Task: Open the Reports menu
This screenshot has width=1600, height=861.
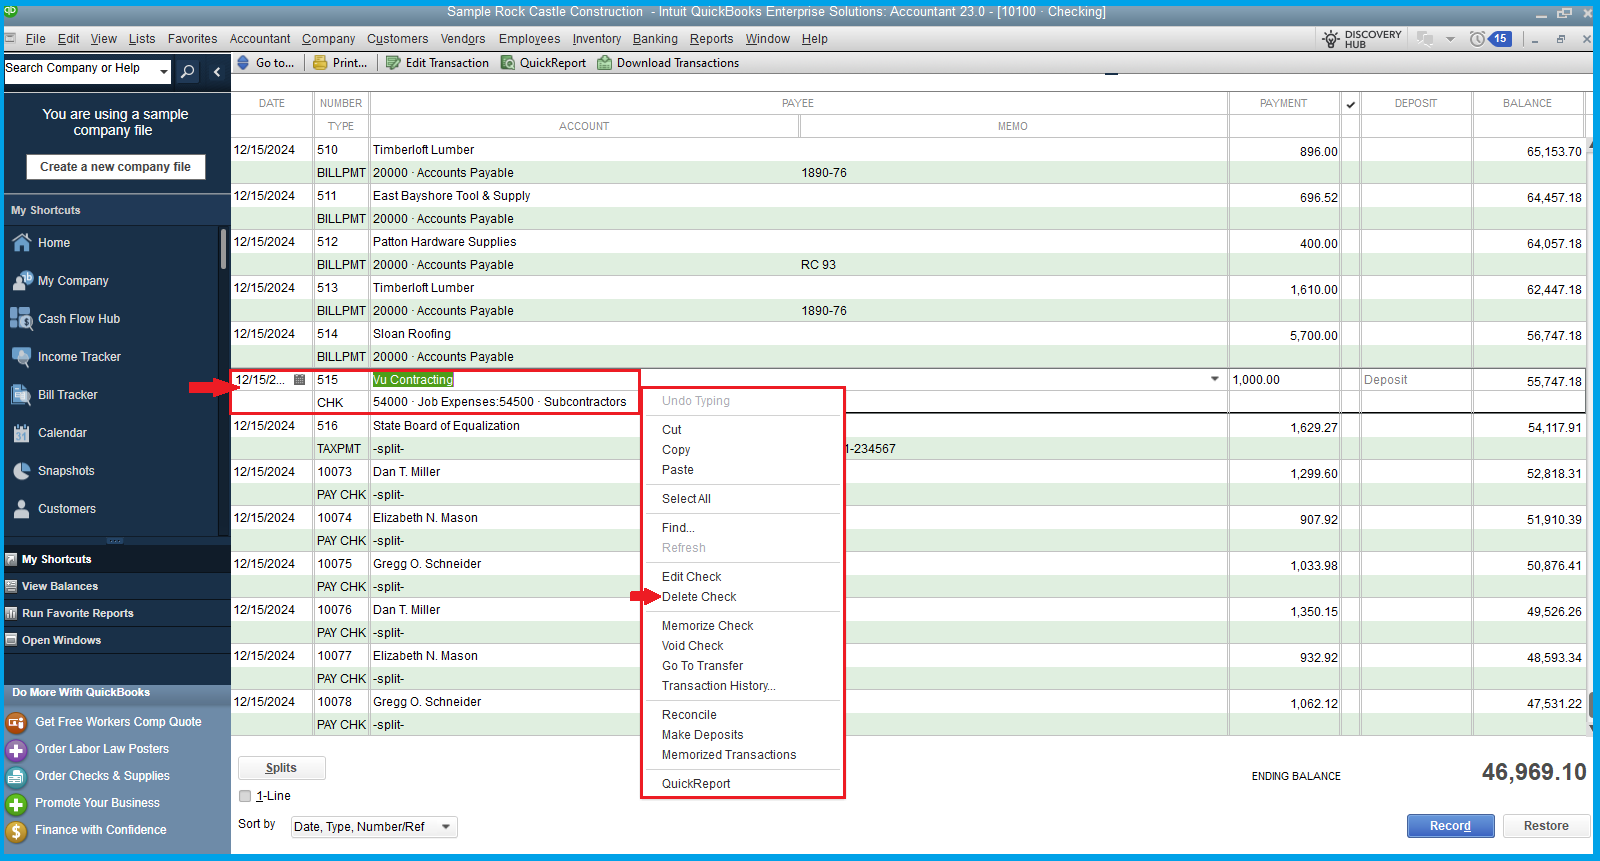Action: (x=711, y=39)
